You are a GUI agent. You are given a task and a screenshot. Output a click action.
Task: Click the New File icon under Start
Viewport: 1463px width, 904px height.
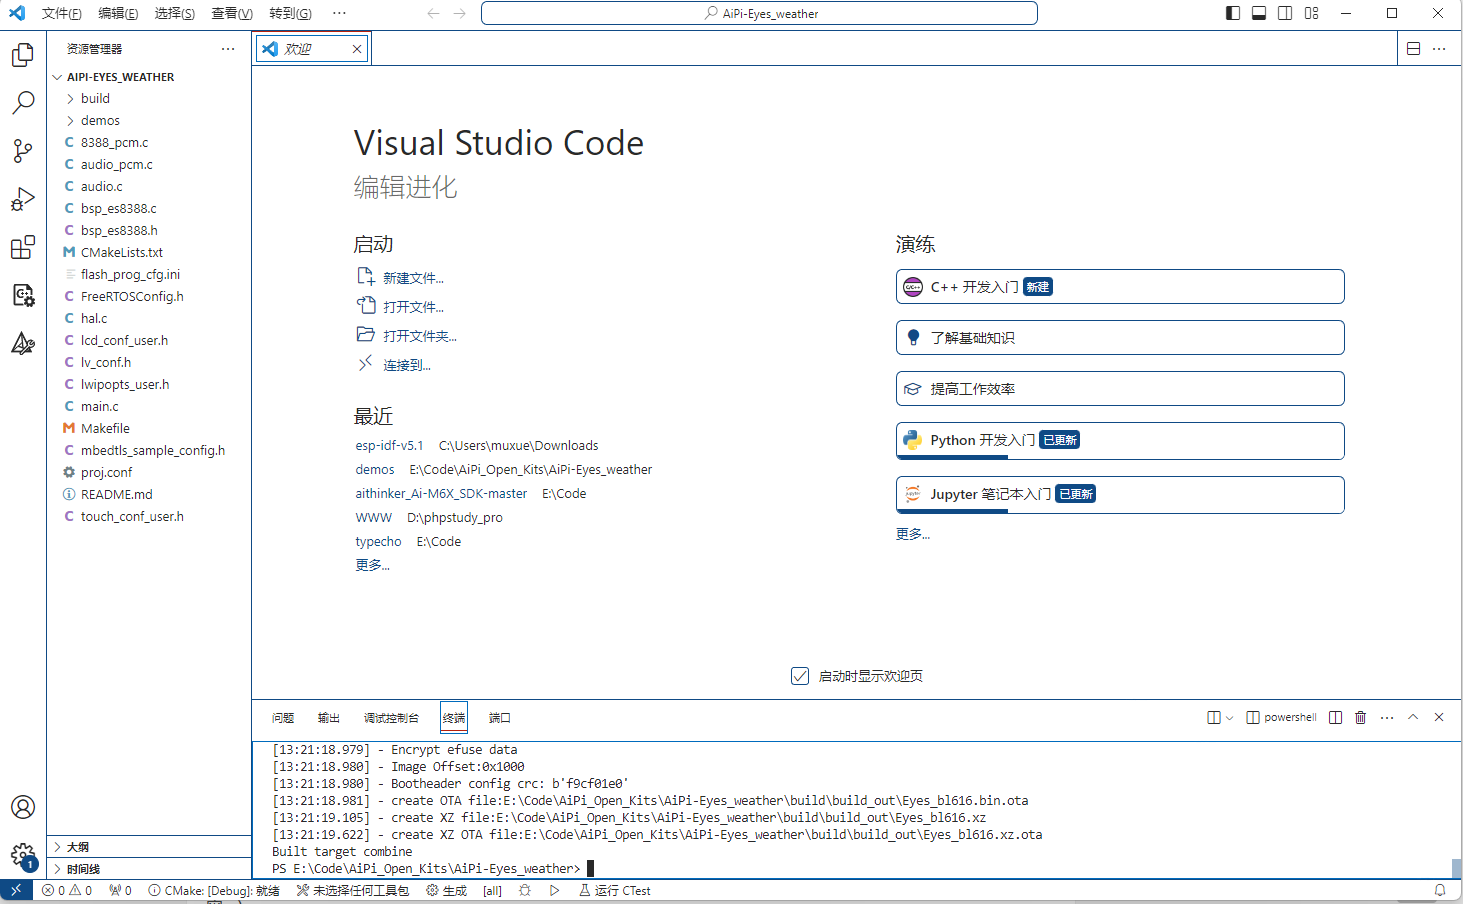point(366,277)
